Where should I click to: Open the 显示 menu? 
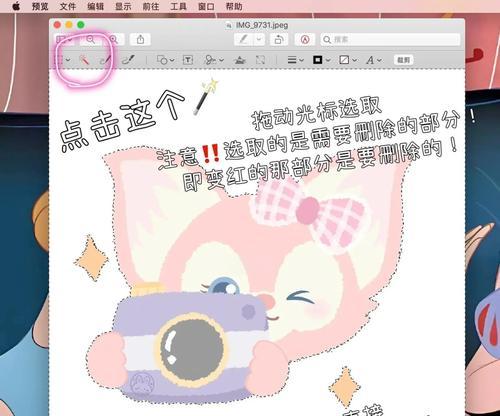tap(123, 6)
